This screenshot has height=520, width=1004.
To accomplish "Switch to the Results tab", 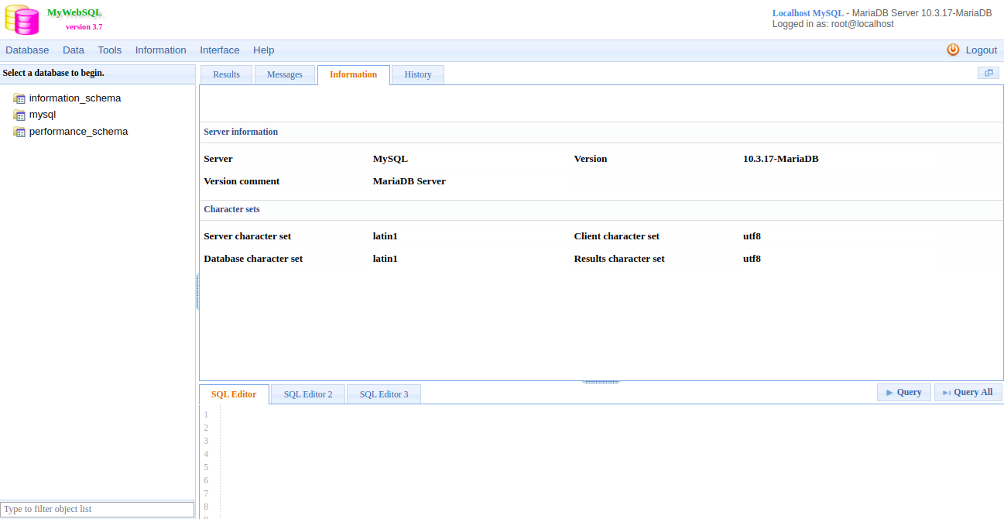I will click(227, 74).
